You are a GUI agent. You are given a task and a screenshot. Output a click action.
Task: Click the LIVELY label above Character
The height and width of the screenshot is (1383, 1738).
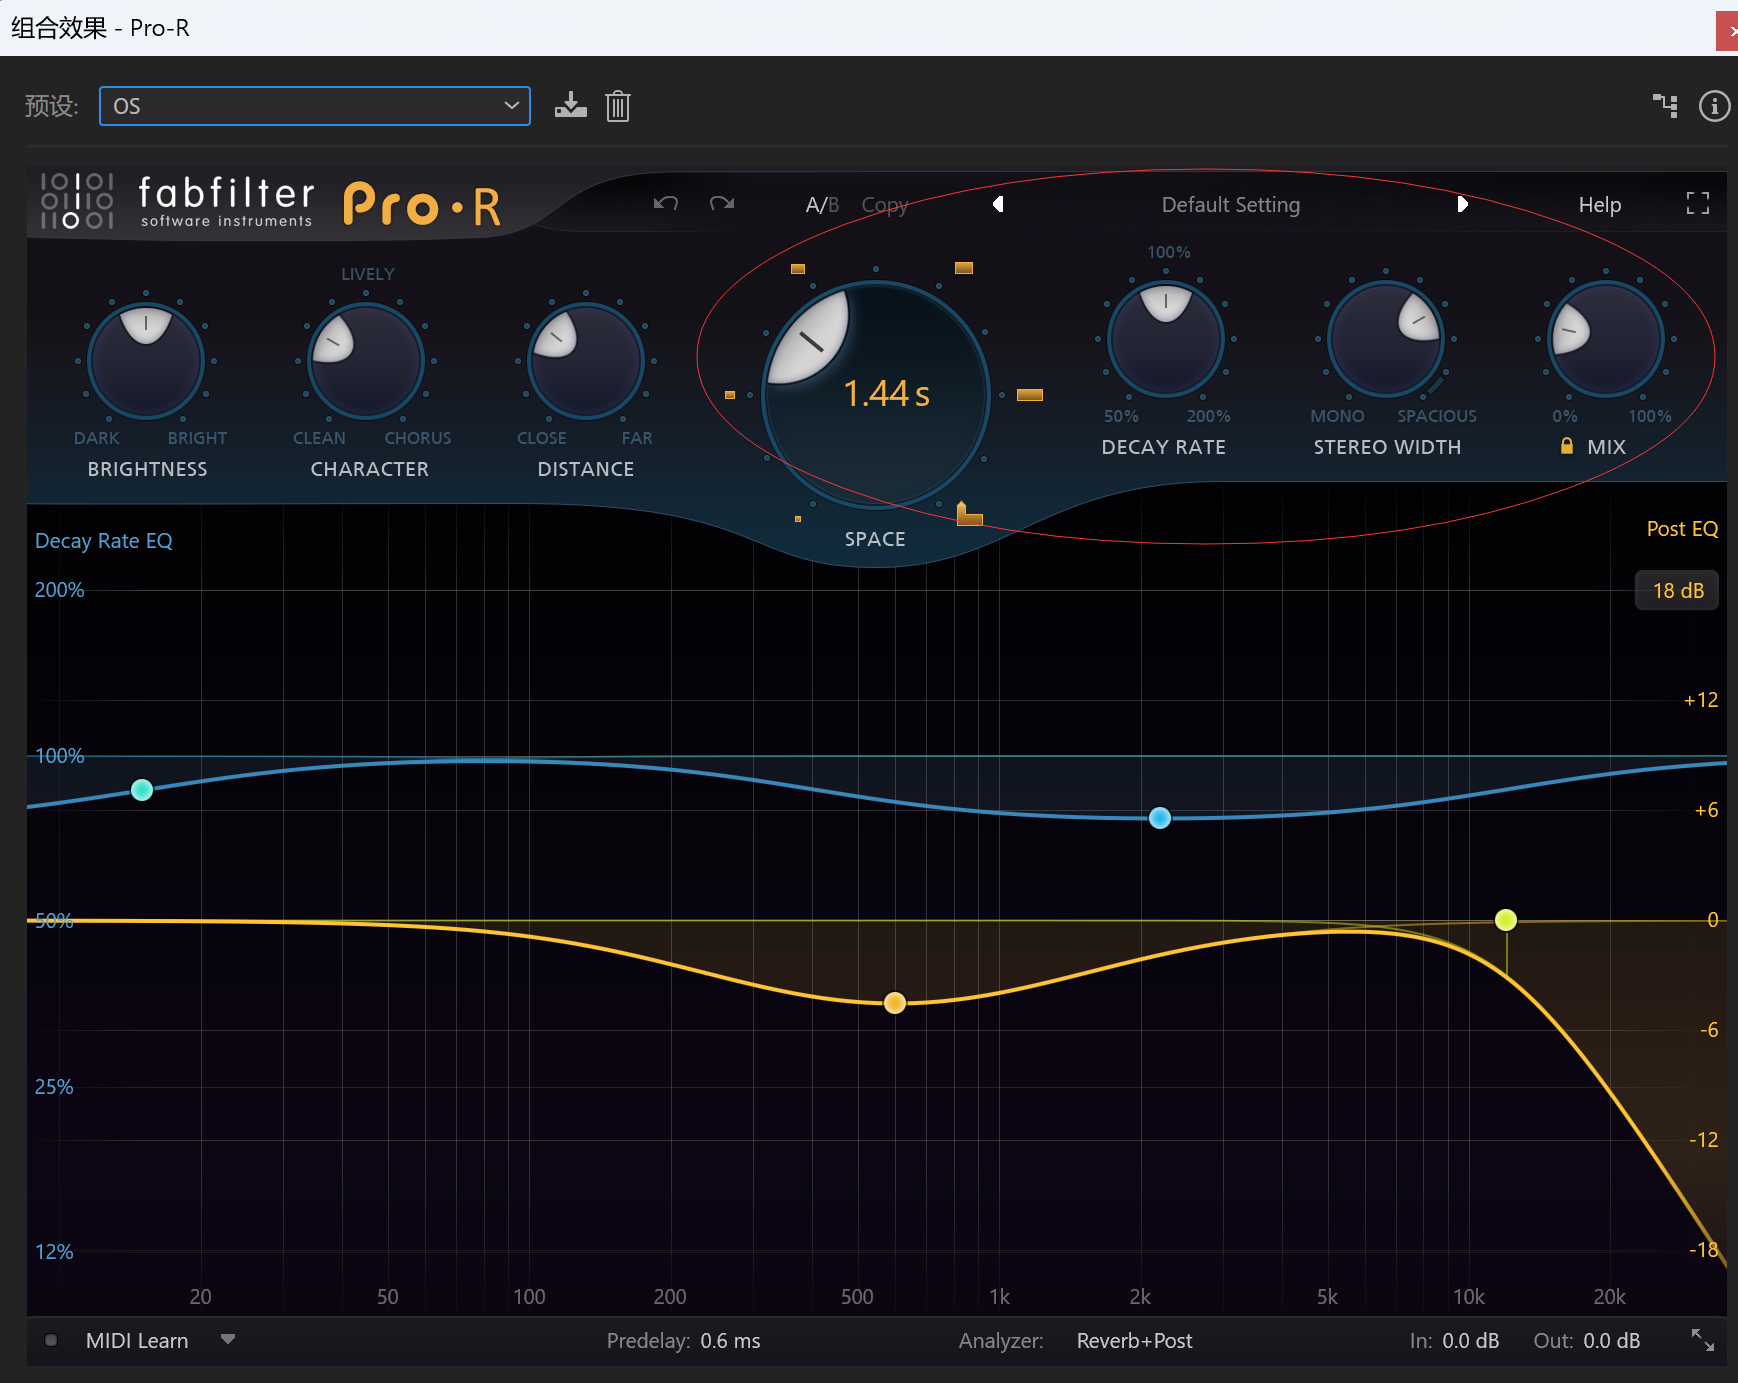tap(368, 274)
